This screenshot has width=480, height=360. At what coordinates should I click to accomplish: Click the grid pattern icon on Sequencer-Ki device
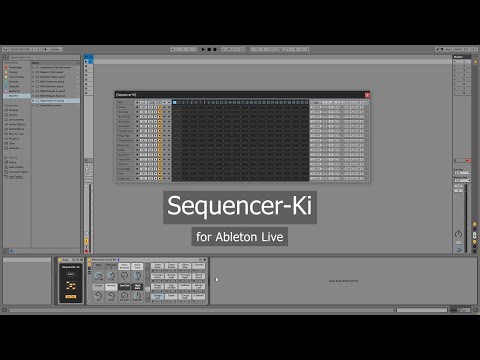(x=71, y=286)
